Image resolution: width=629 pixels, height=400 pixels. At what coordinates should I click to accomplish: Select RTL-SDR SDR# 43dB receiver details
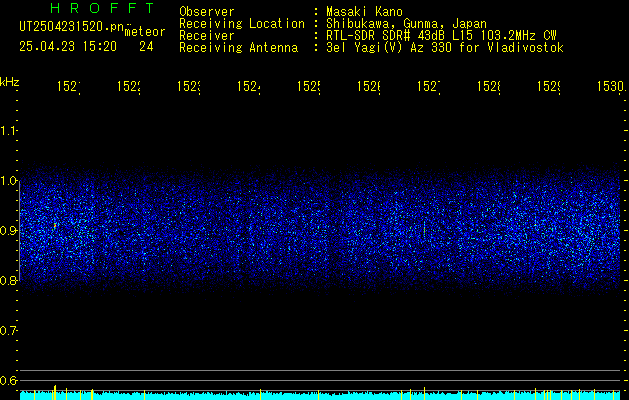(441, 36)
